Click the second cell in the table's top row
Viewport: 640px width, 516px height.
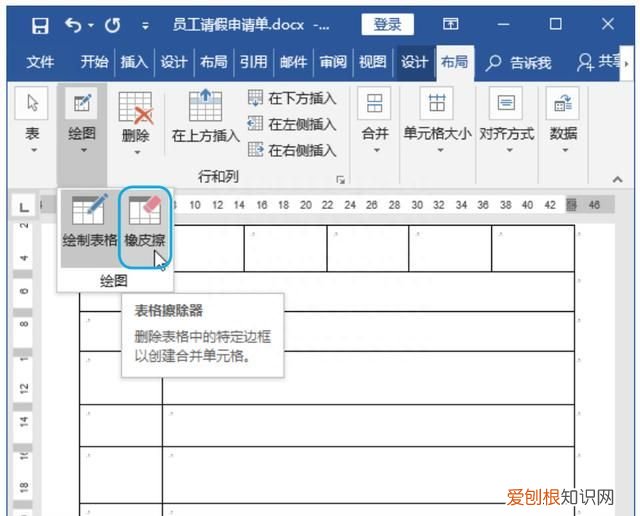(x=285, y=248)
